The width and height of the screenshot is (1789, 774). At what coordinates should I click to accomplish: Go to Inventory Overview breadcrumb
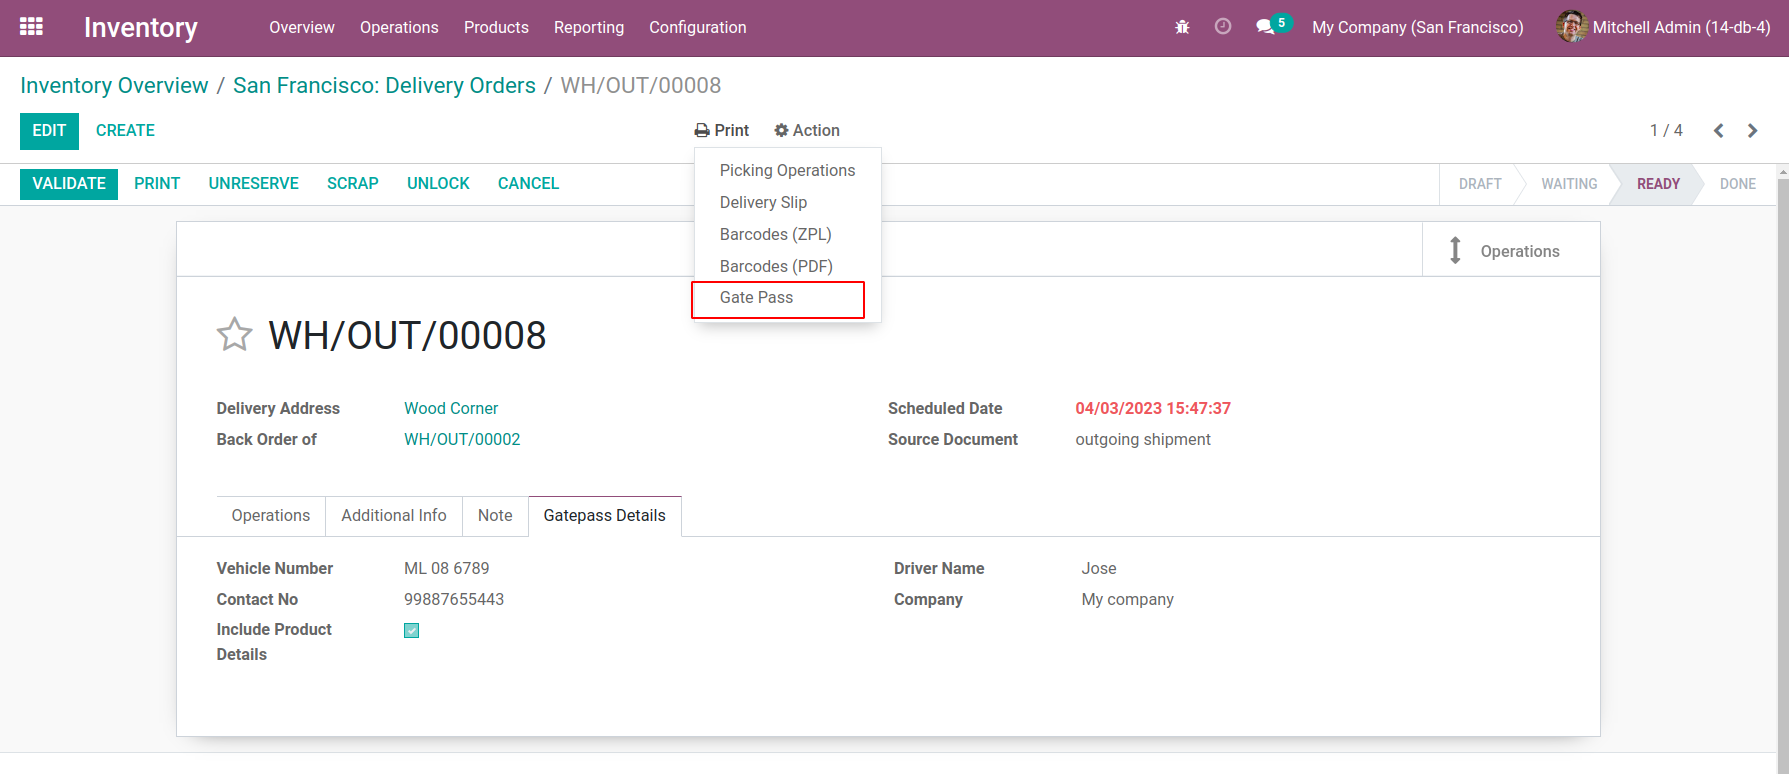(114, 86)
